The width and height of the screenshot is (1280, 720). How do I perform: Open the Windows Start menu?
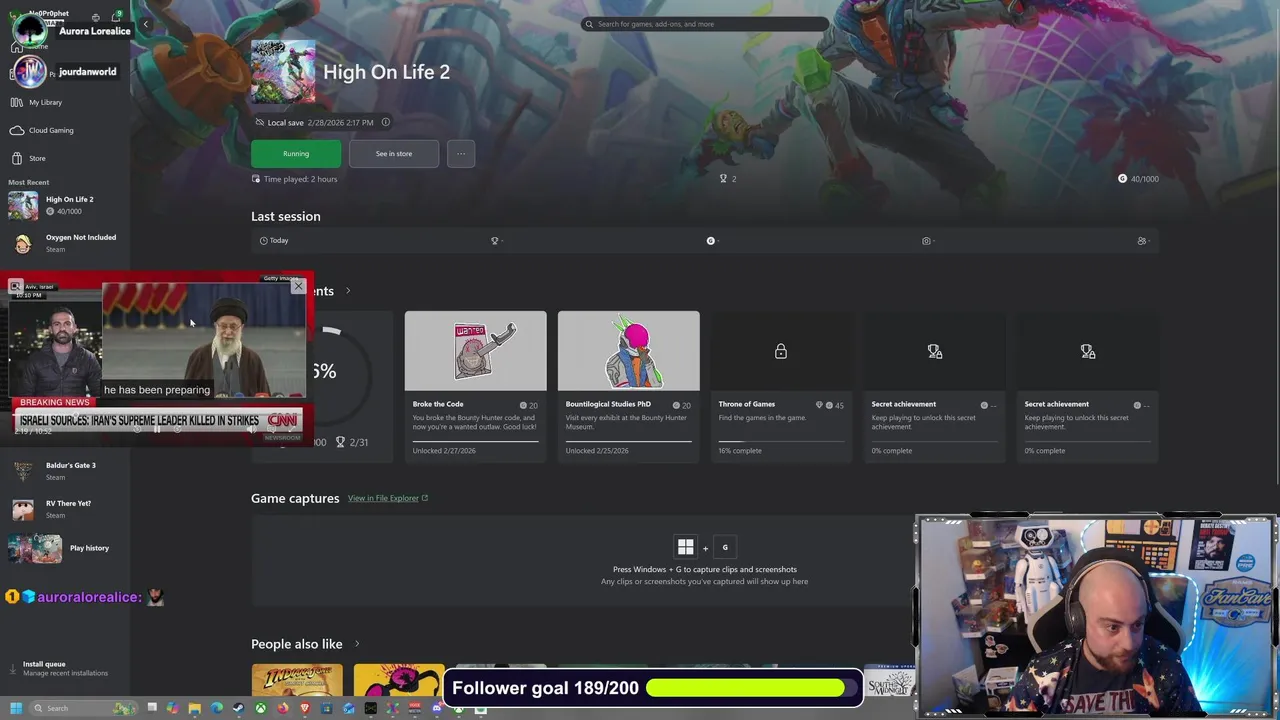[x=16, y=708]
